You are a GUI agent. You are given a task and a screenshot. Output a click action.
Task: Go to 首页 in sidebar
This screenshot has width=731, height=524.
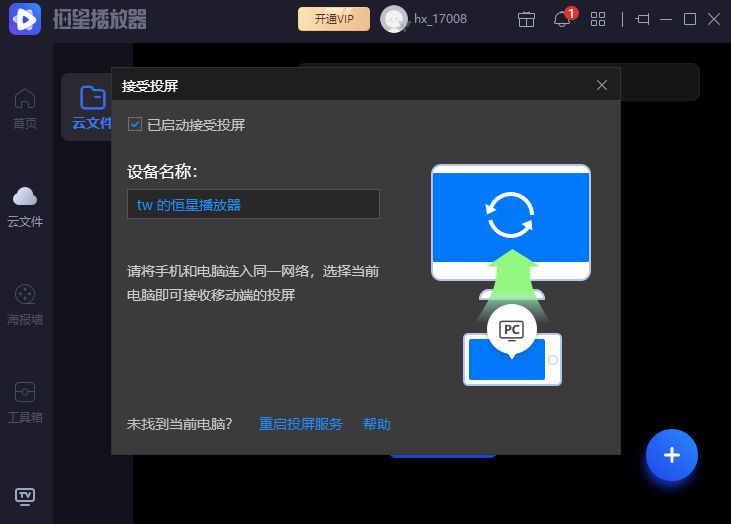(x=25, y=109)
